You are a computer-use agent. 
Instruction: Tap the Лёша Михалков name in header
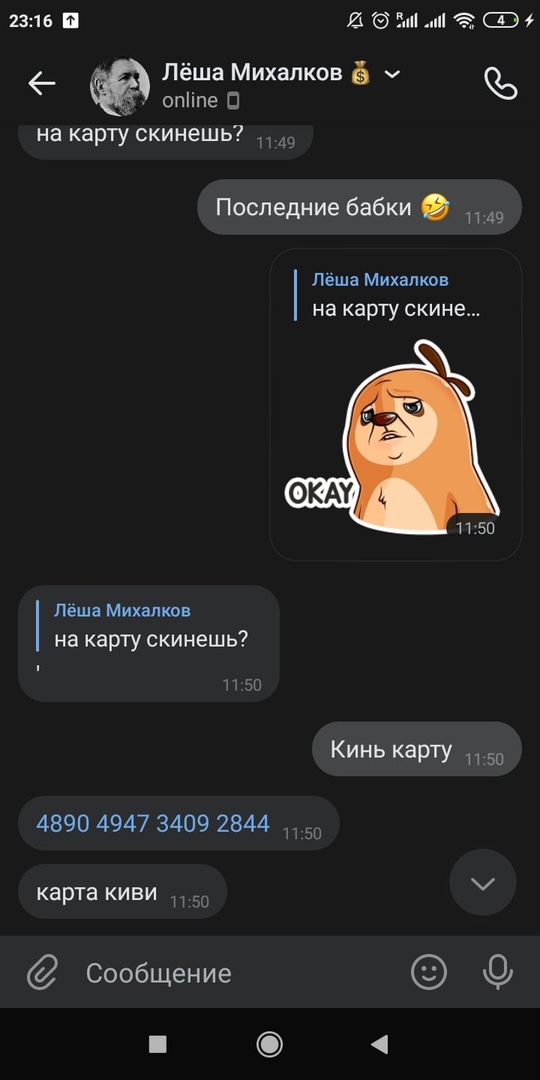click(x=252, y=72)
